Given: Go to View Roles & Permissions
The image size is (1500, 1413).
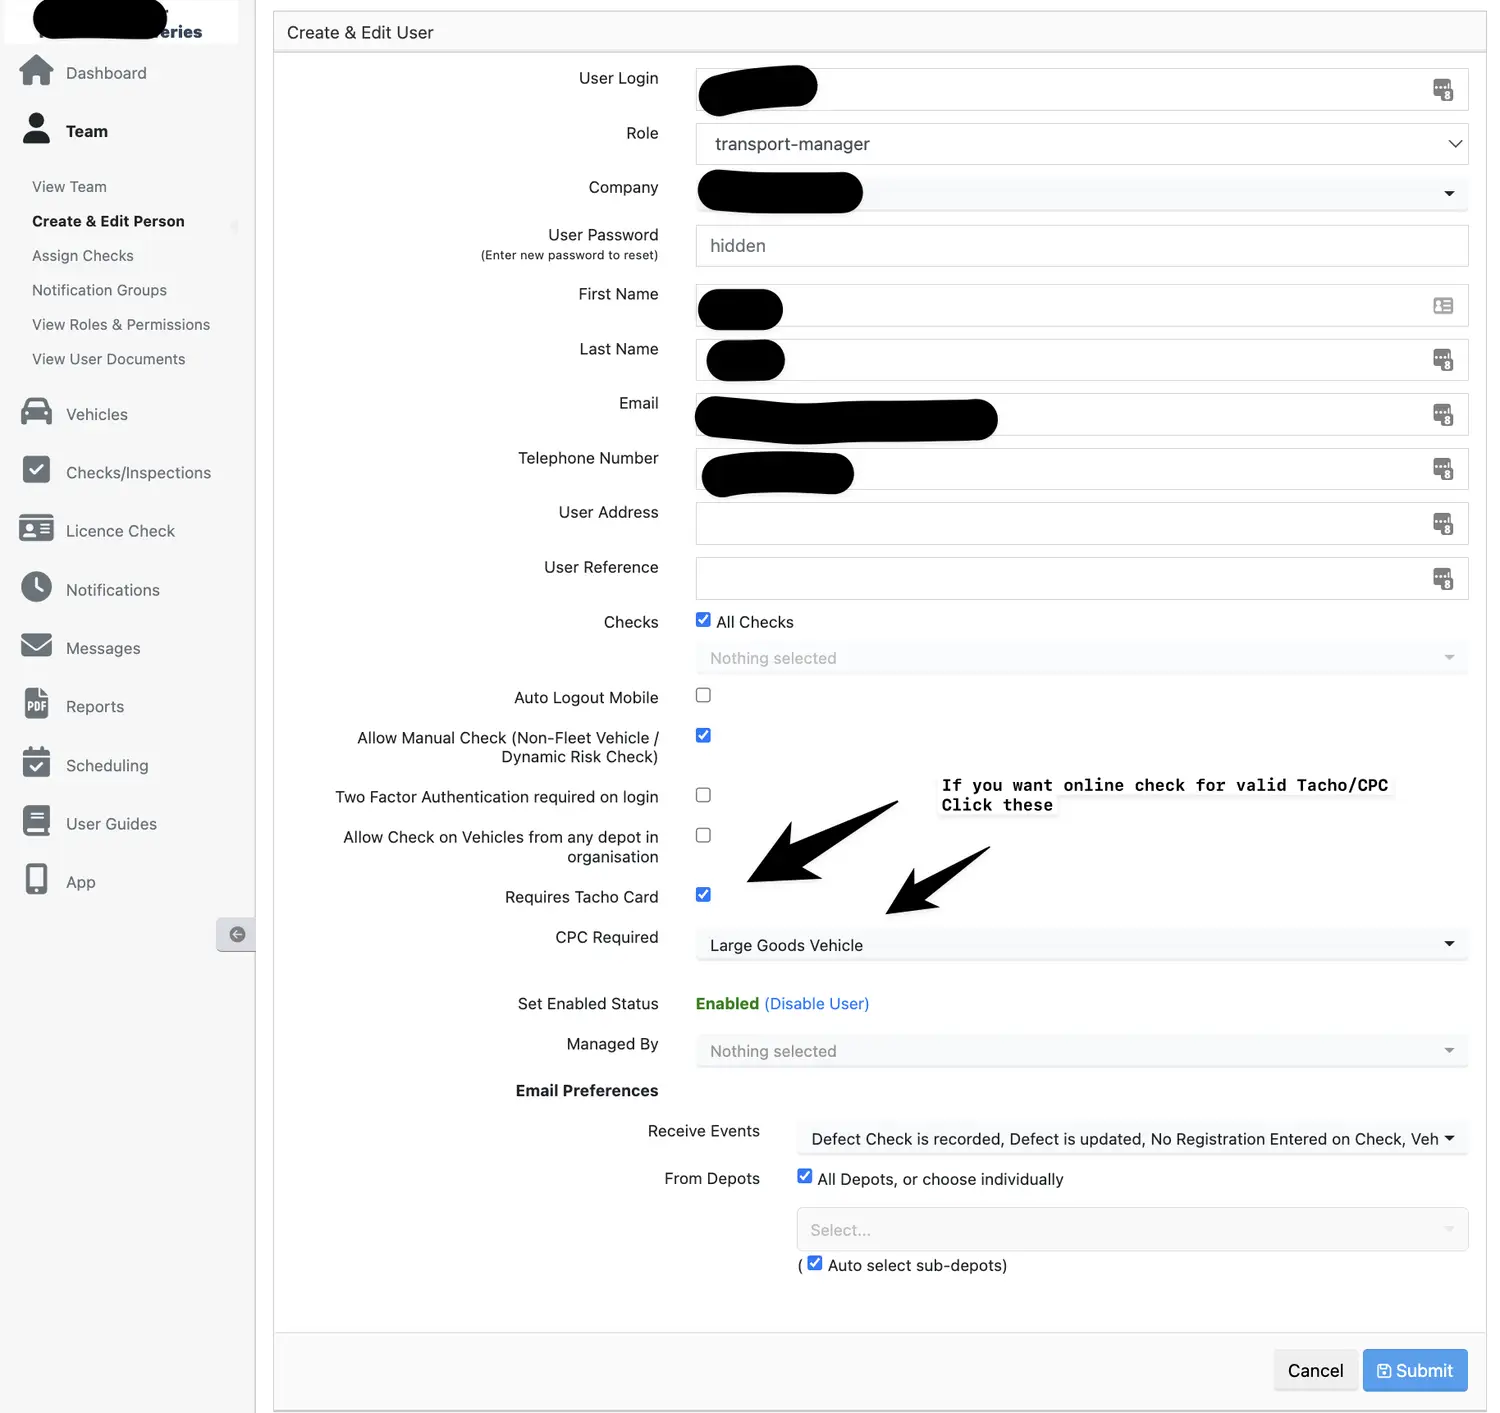Looking at the screenshot, I should [120, 324].
